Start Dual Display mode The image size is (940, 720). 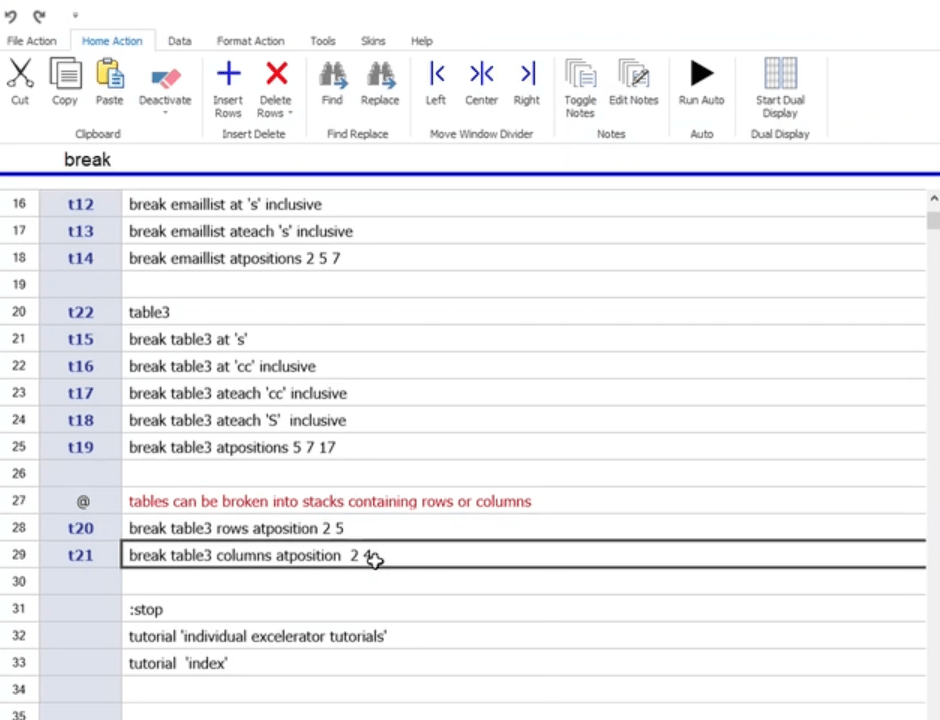pos(780,75)
